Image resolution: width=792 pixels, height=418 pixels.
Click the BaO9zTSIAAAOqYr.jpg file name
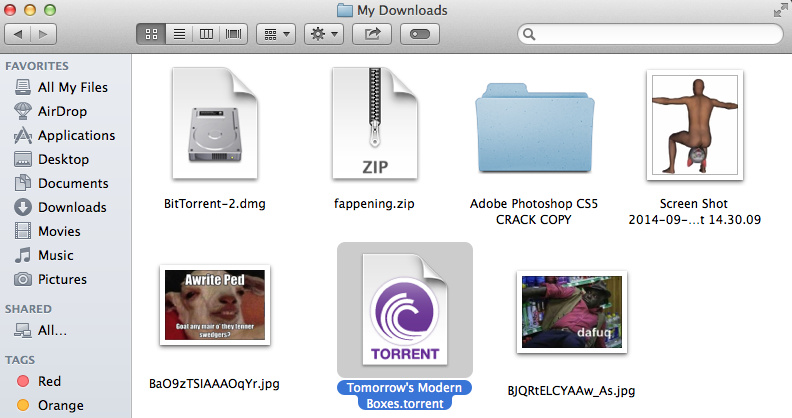click(214, 384)
